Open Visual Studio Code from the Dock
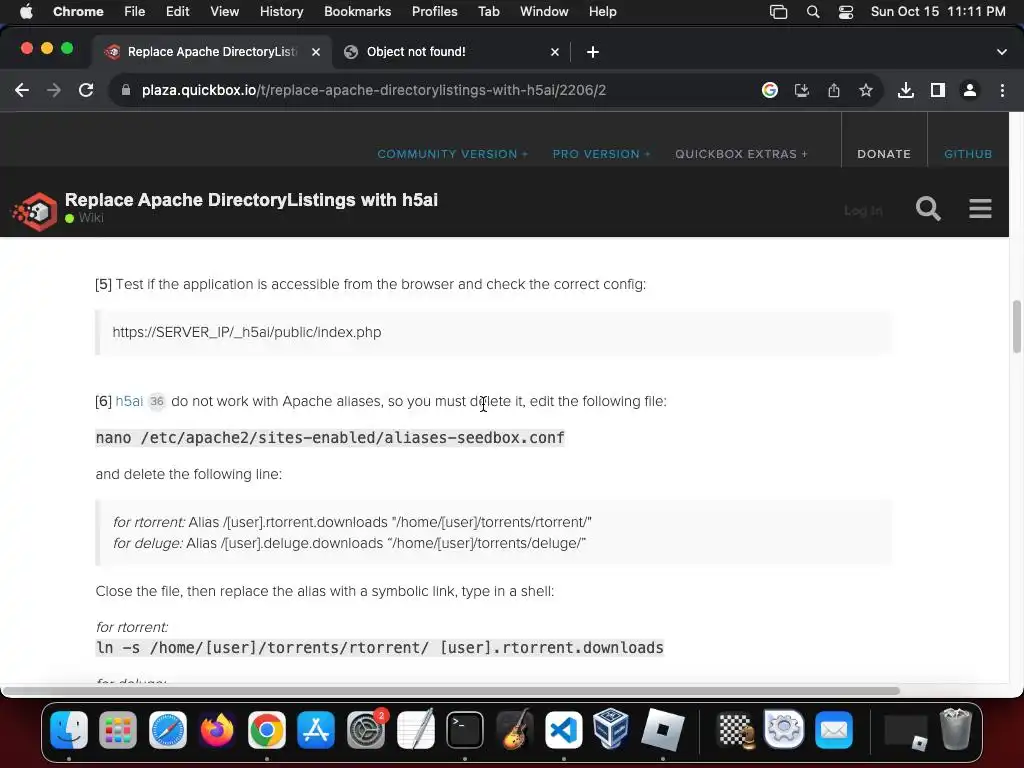Screen dimensions: 1024x768 564,729
